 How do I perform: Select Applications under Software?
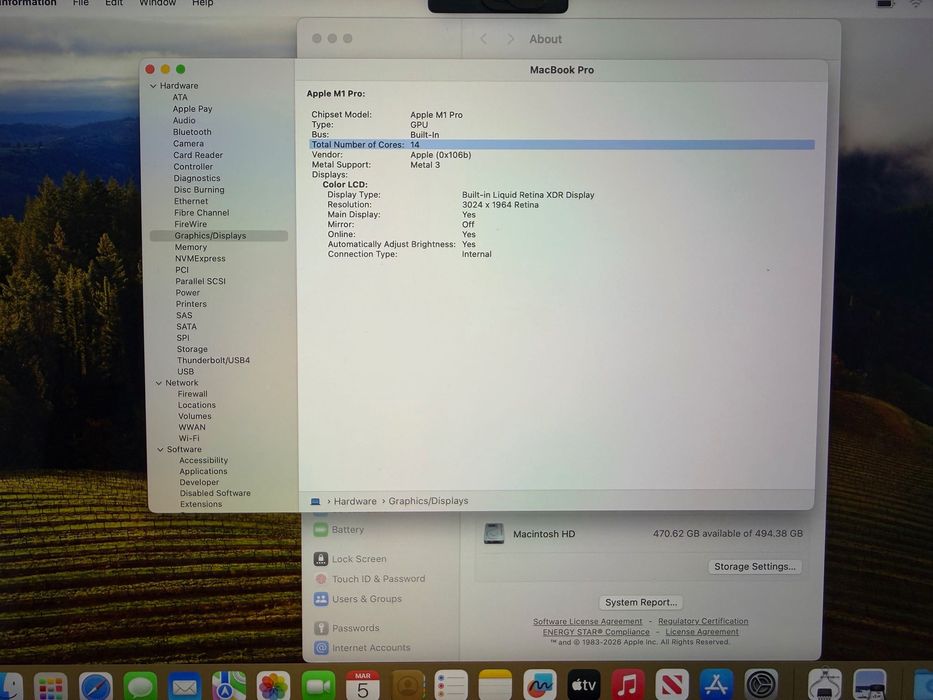(x=203, y=471)
